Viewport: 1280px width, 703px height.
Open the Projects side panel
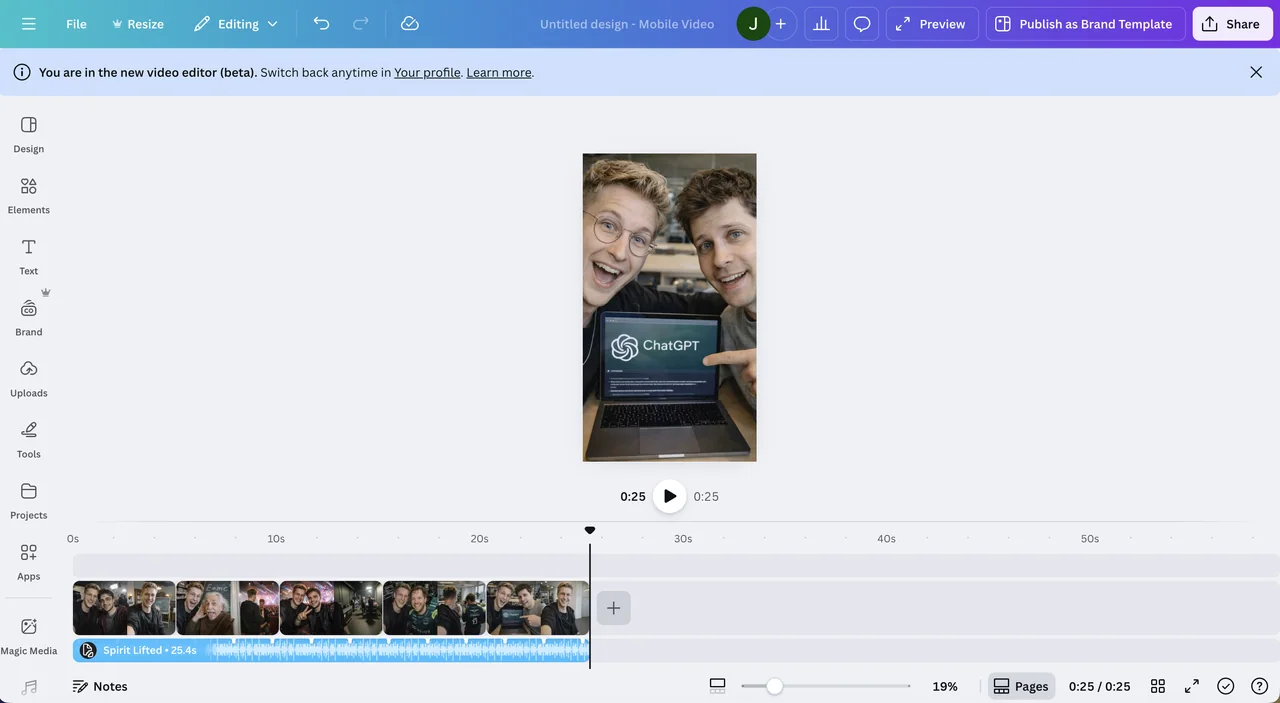pos(29,500)
